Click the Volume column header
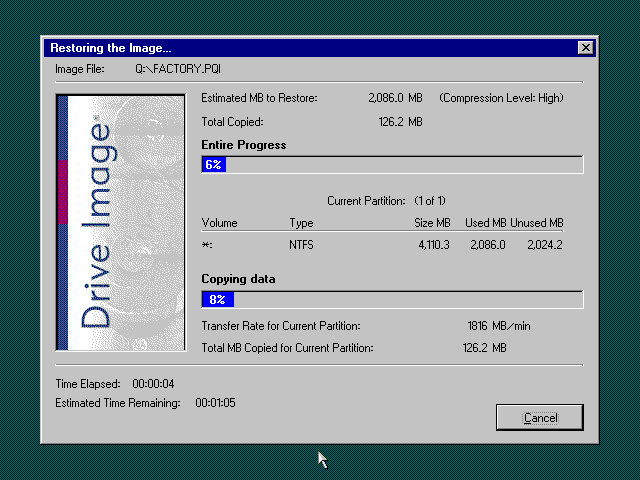Image resolution: width=640 pixels, height=480 pixels. [219, 223]
